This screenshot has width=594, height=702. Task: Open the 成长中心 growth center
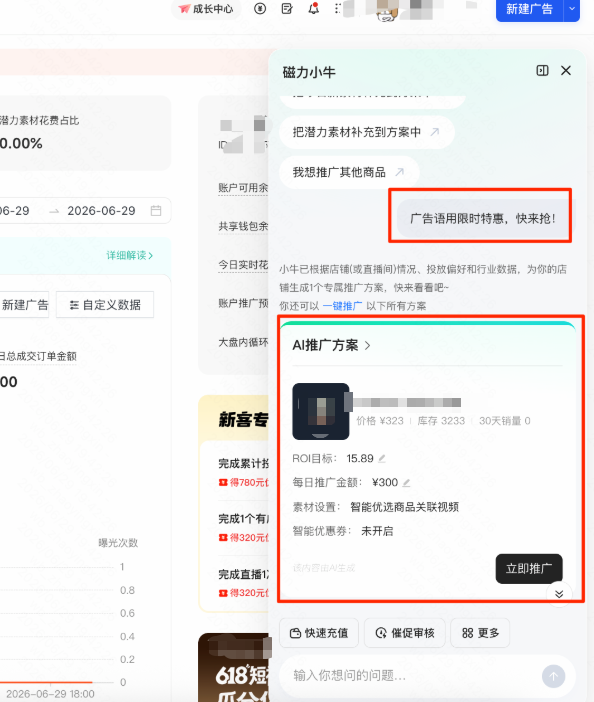206,9
